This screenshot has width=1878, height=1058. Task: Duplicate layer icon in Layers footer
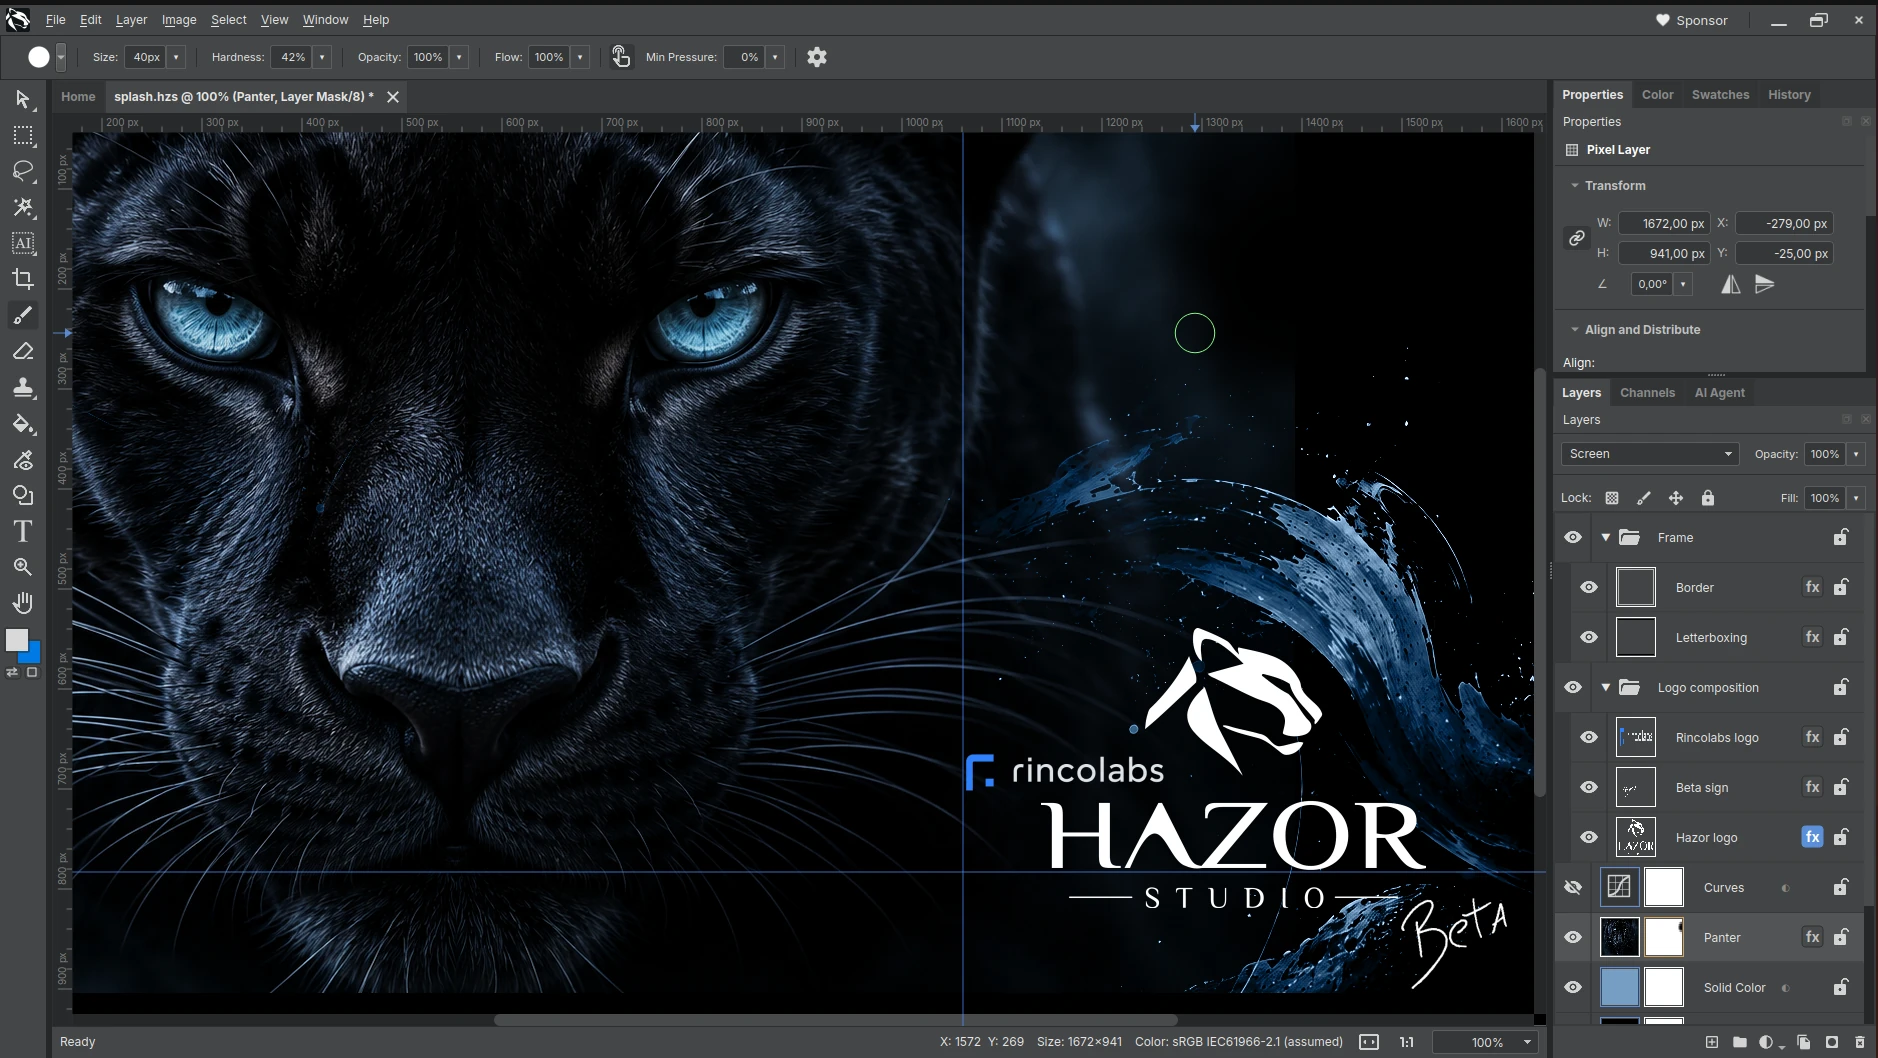[x=1804, y=1042]
